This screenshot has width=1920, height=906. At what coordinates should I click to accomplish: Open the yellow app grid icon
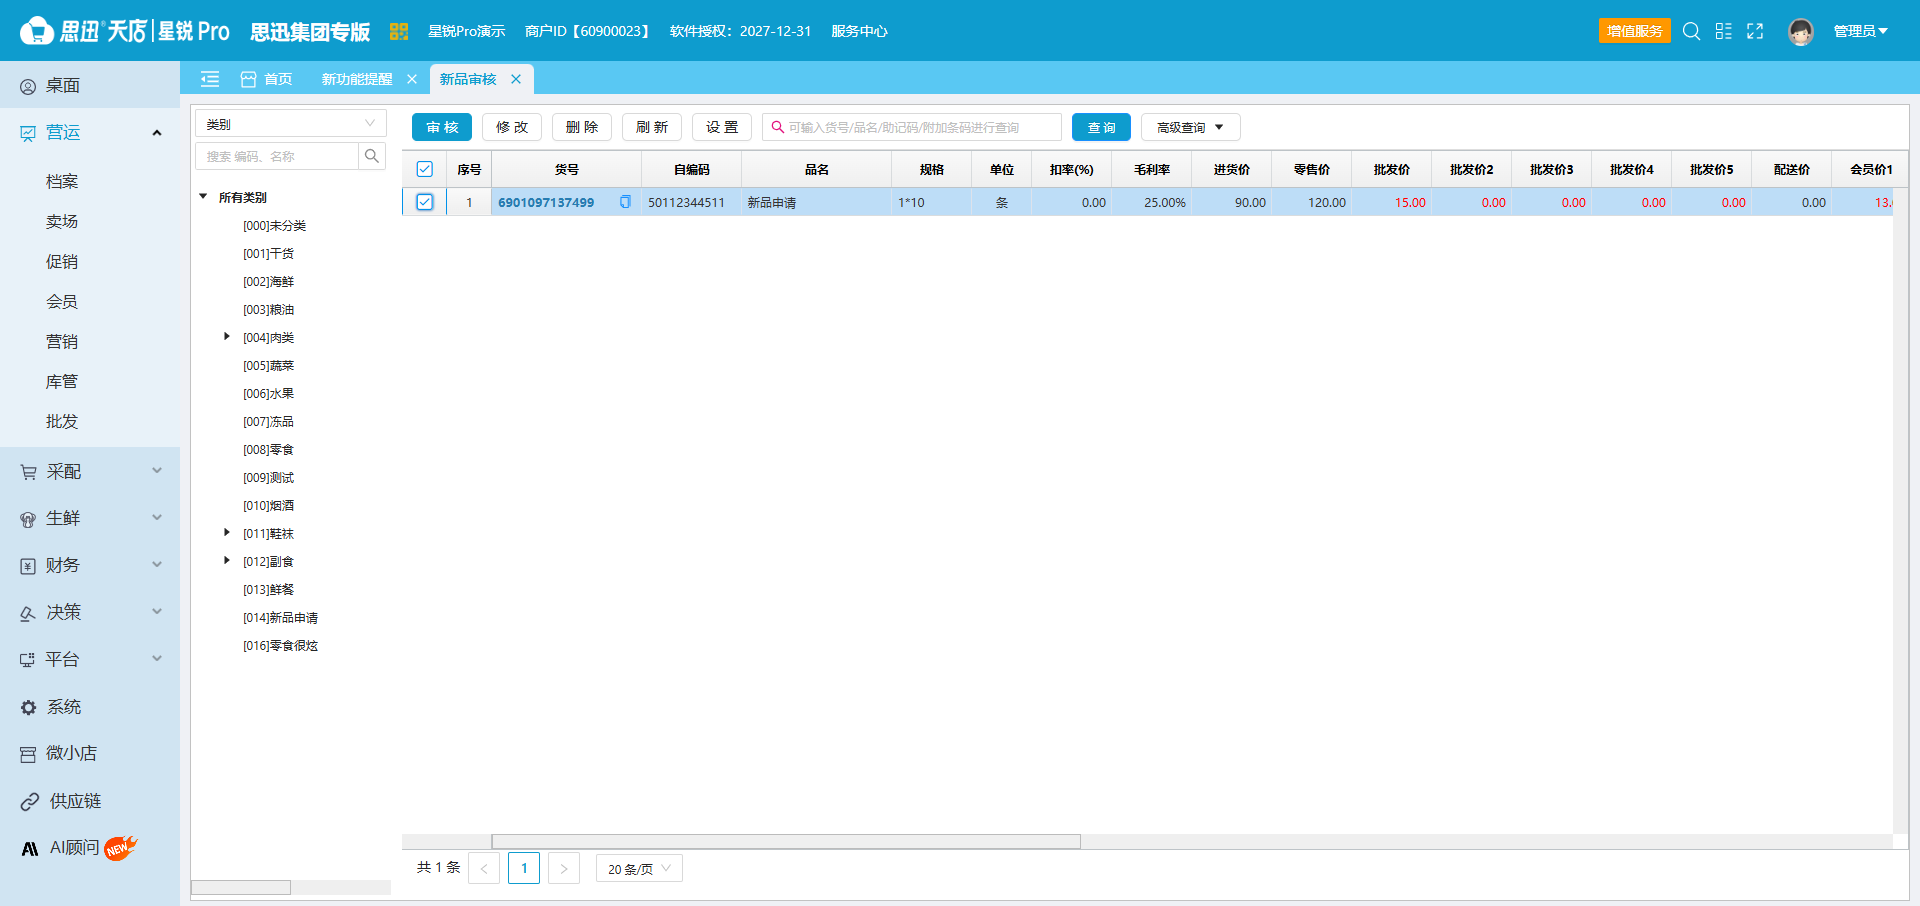click(x=399, y=31)
